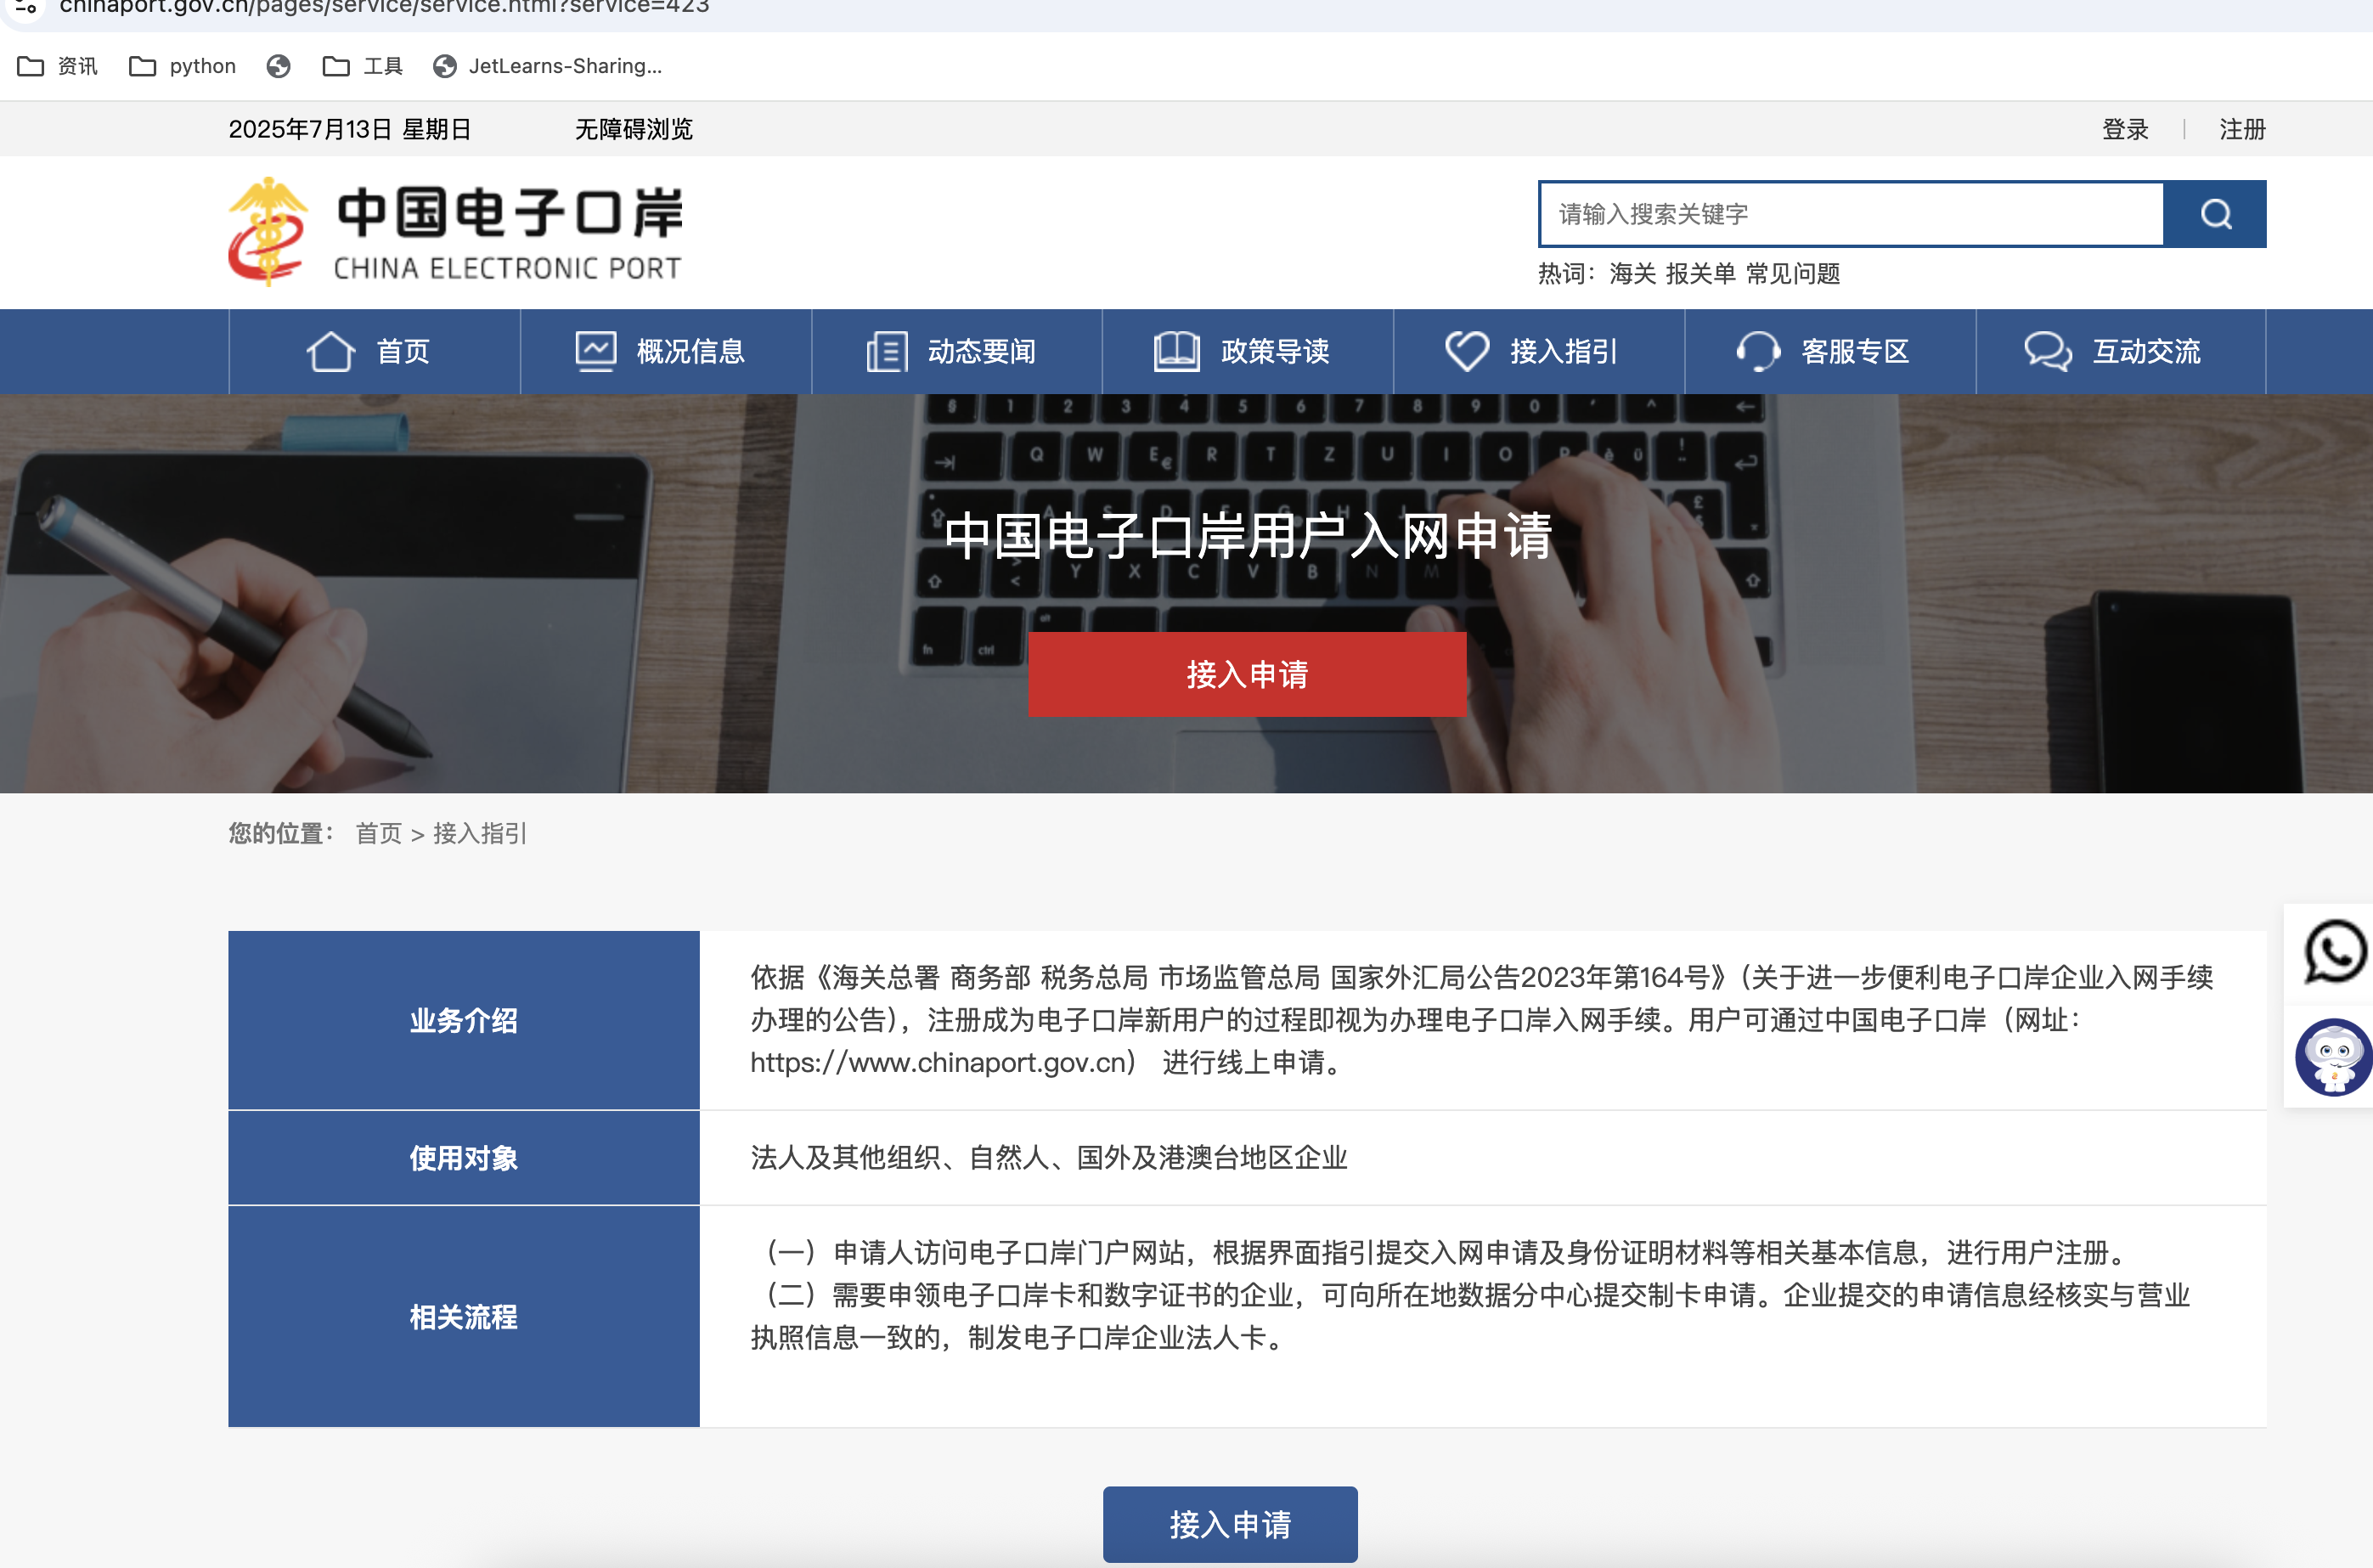Click the heart icon for 接入指引
2373x1568 pixels.
coord(1466,351)
